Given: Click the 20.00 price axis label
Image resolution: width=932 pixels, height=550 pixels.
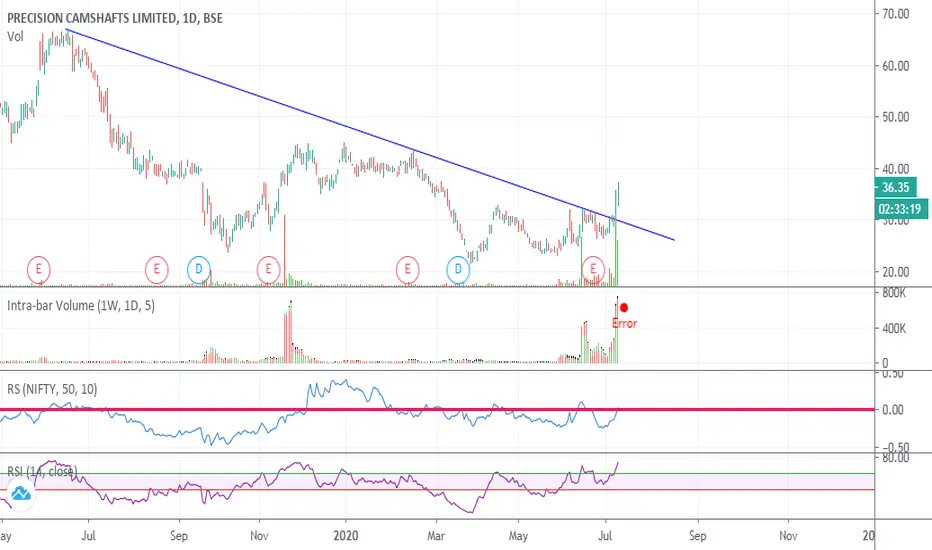Looking at the screenshot, I should click(896, 272).
